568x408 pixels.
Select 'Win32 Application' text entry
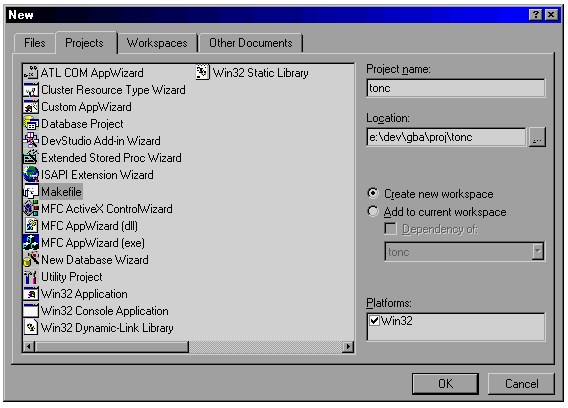84,294
